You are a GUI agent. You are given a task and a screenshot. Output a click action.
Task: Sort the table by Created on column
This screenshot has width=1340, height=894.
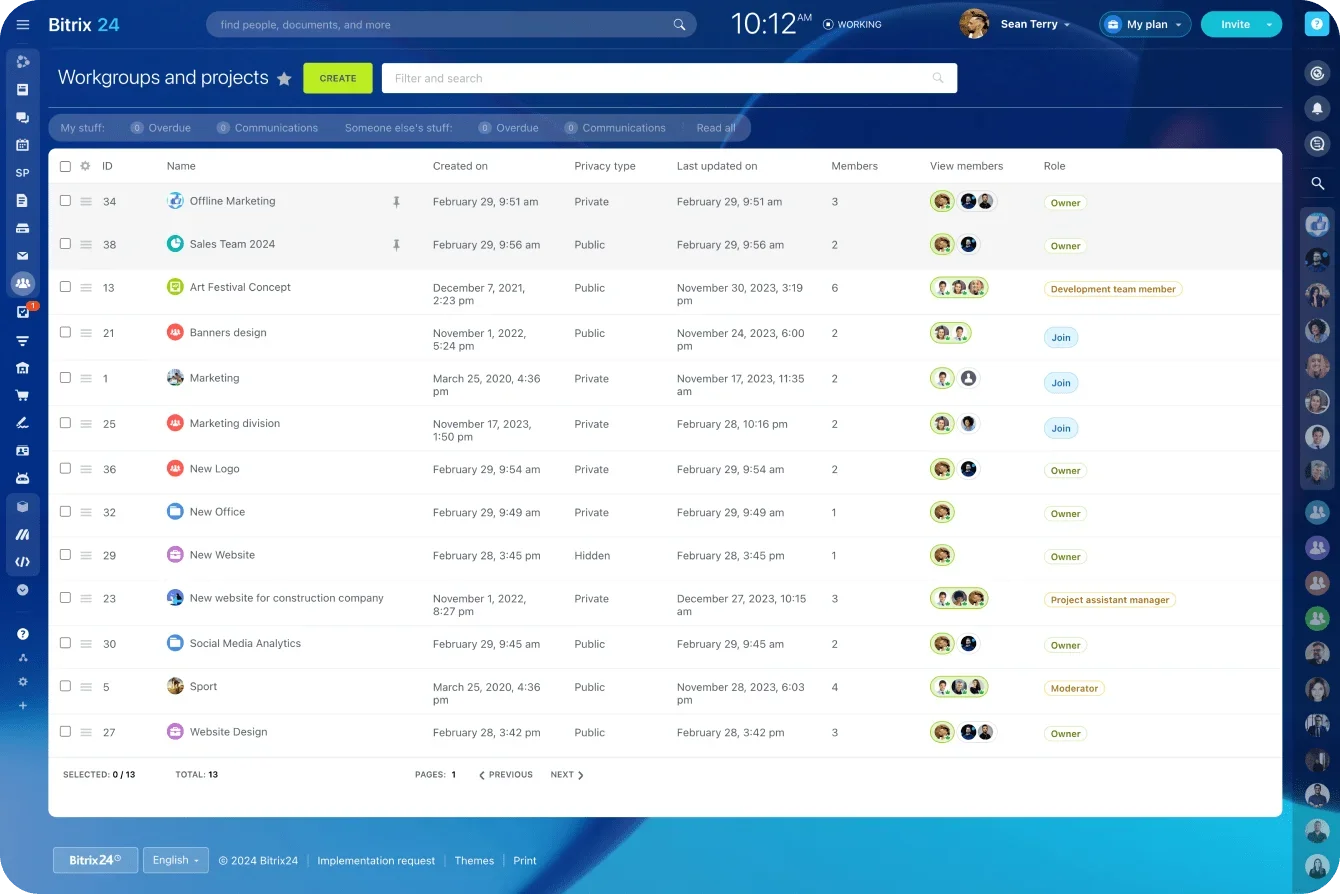[x=460, y=166]
